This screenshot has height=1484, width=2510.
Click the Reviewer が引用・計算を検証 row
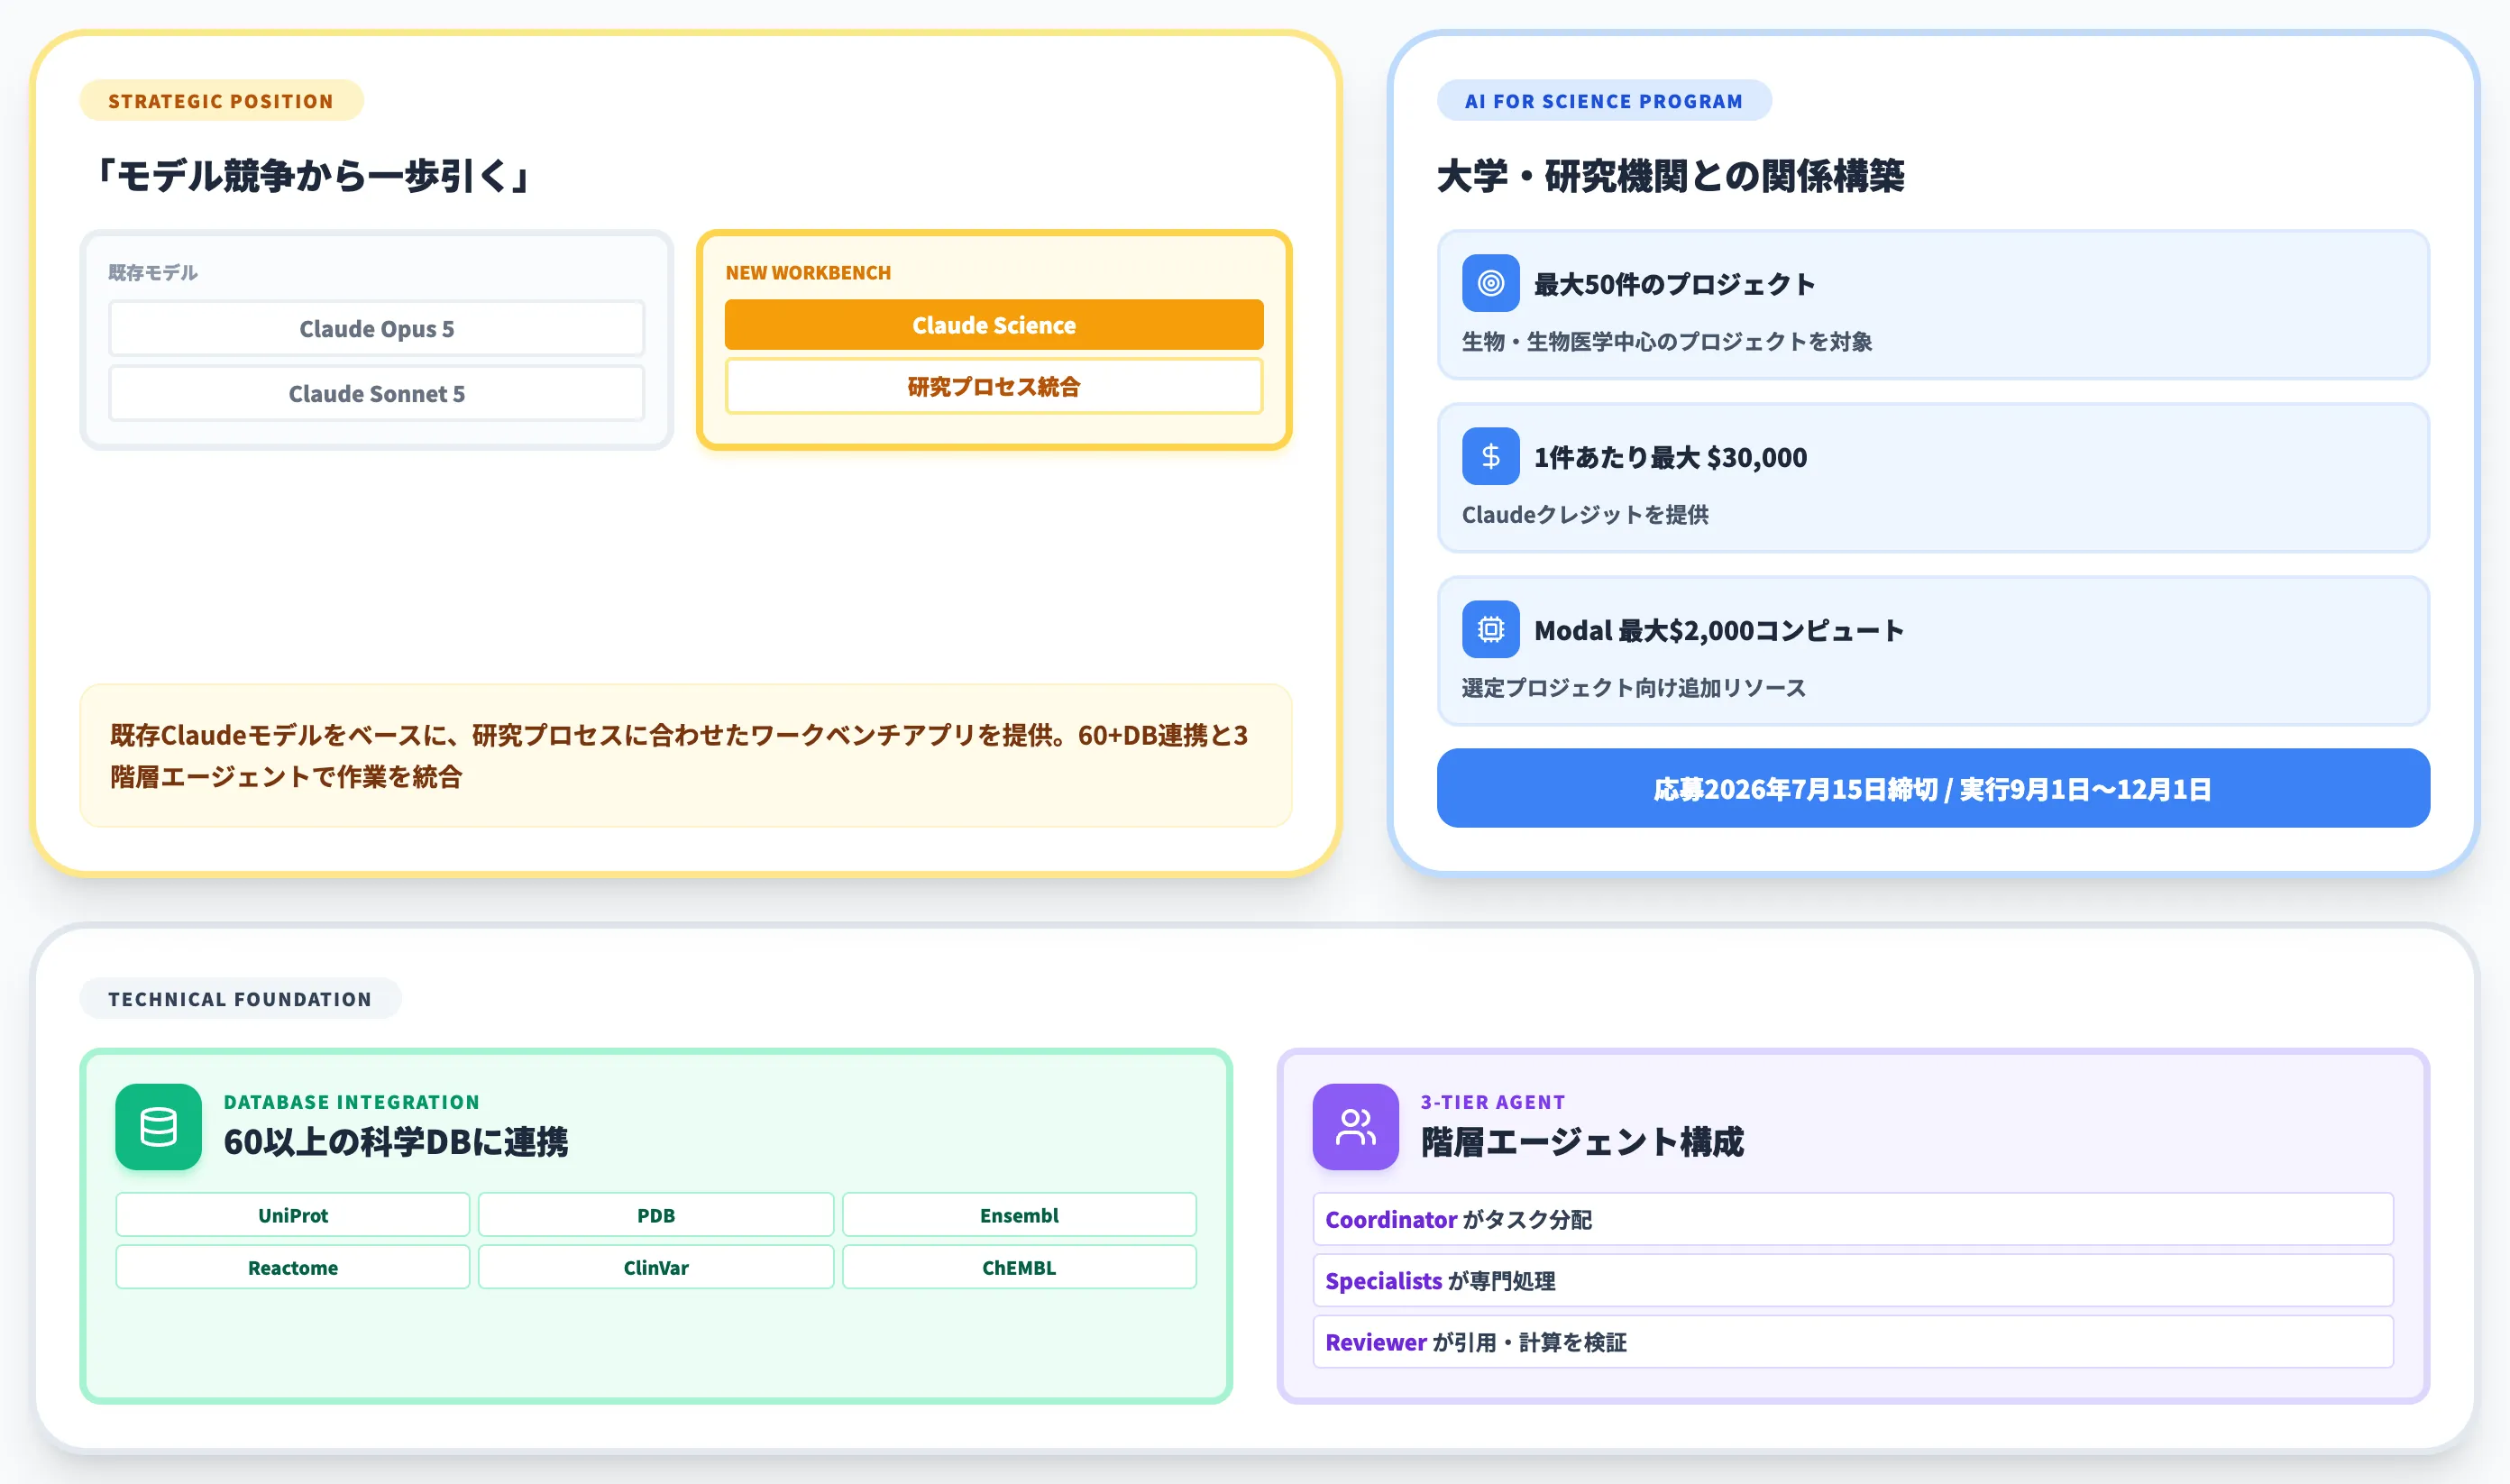tap(1852, 1341)
